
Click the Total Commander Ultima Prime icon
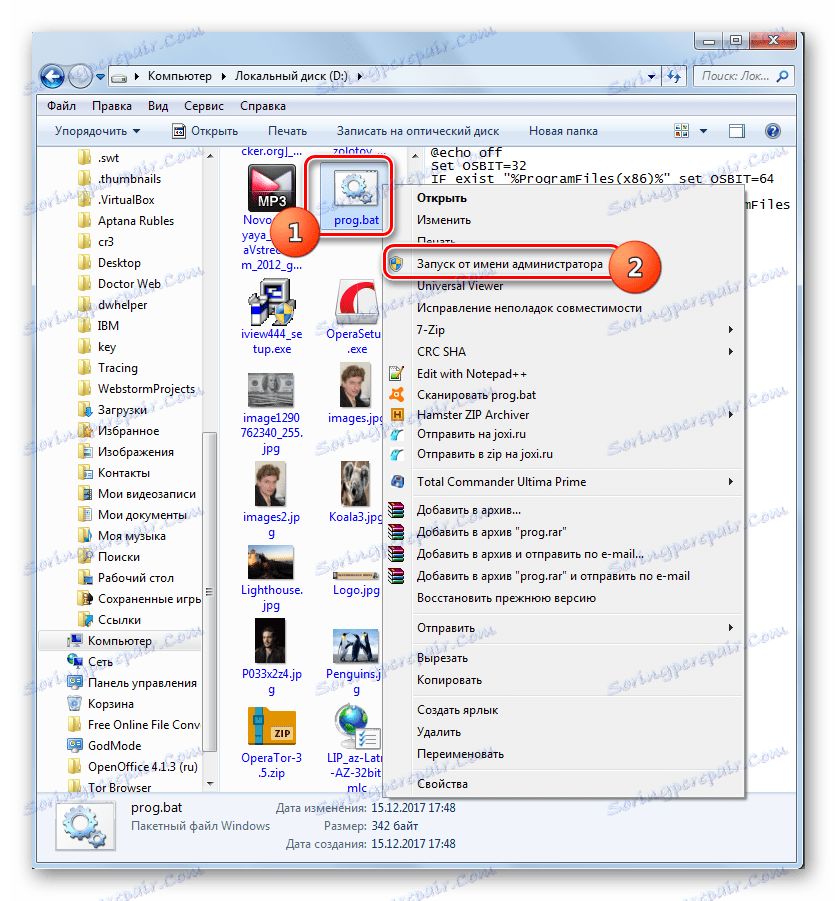[397, 482]
